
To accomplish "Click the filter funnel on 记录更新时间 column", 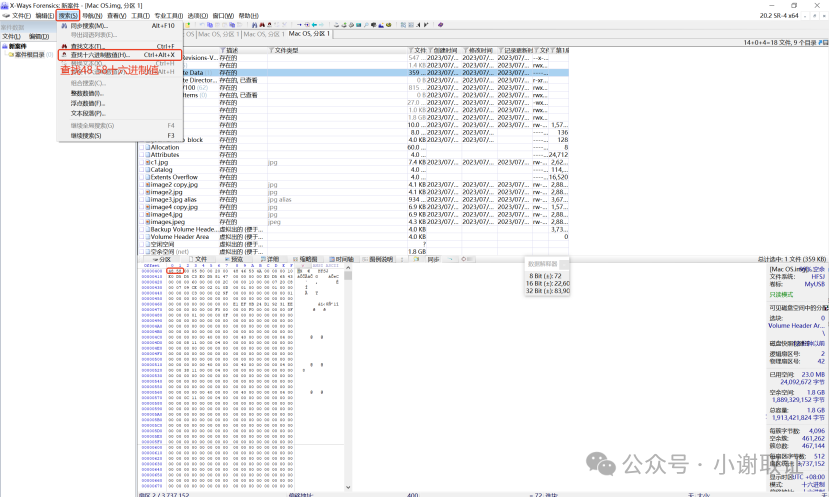I will pyautogui.click(x=501, y=50).
